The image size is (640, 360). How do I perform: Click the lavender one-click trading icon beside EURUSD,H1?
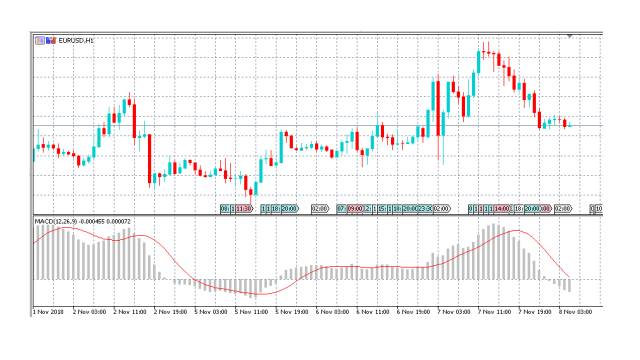(x=40, y=40)
